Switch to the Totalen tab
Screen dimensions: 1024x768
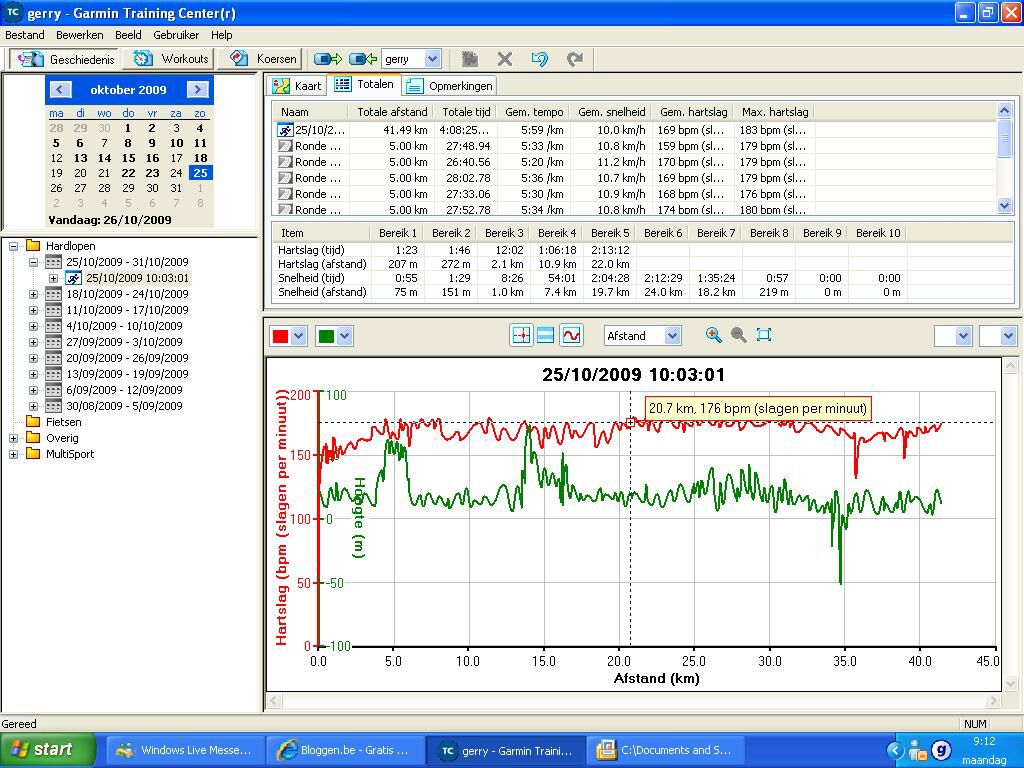click(364, 84)
